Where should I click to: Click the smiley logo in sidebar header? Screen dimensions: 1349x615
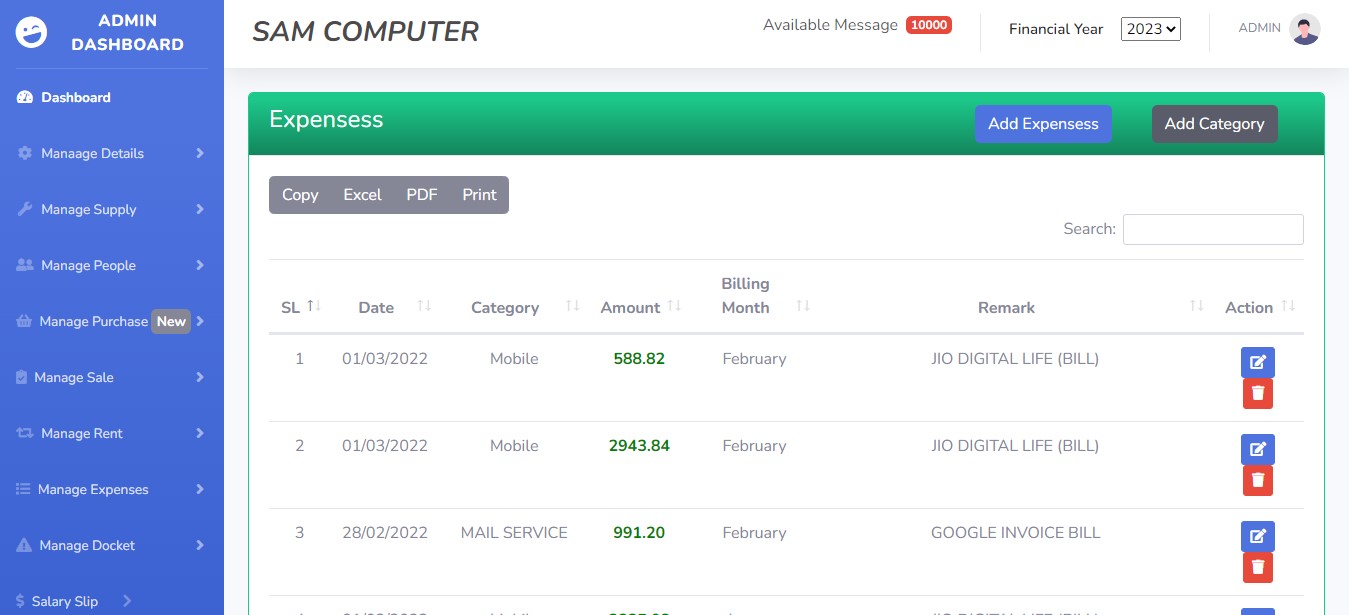click(x=32, y=32)
